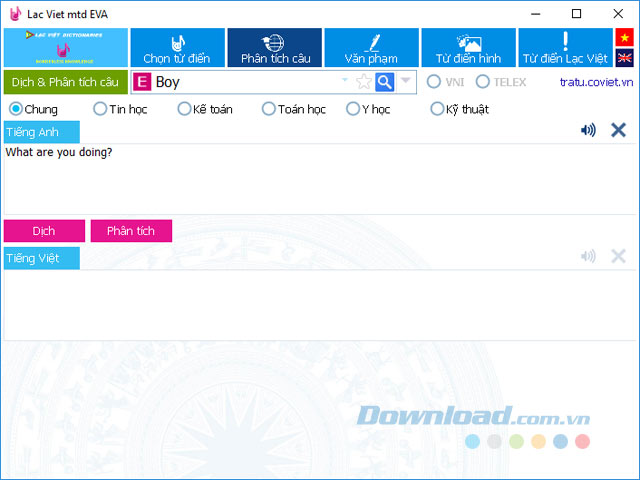Close the Lac Viet mtd EVA window
The image size is (640, 480).
[x=618, y=14]
